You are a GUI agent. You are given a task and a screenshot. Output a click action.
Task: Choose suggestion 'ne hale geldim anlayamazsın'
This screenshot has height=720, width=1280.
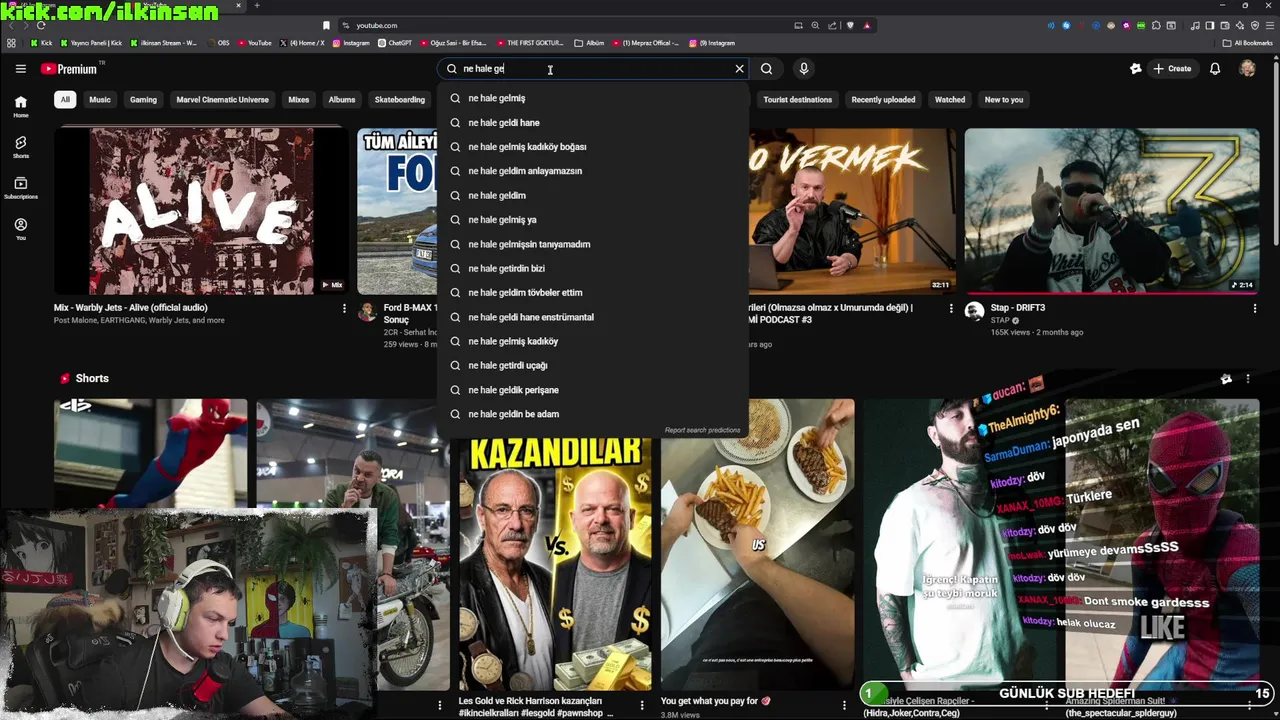coord(593,171)
